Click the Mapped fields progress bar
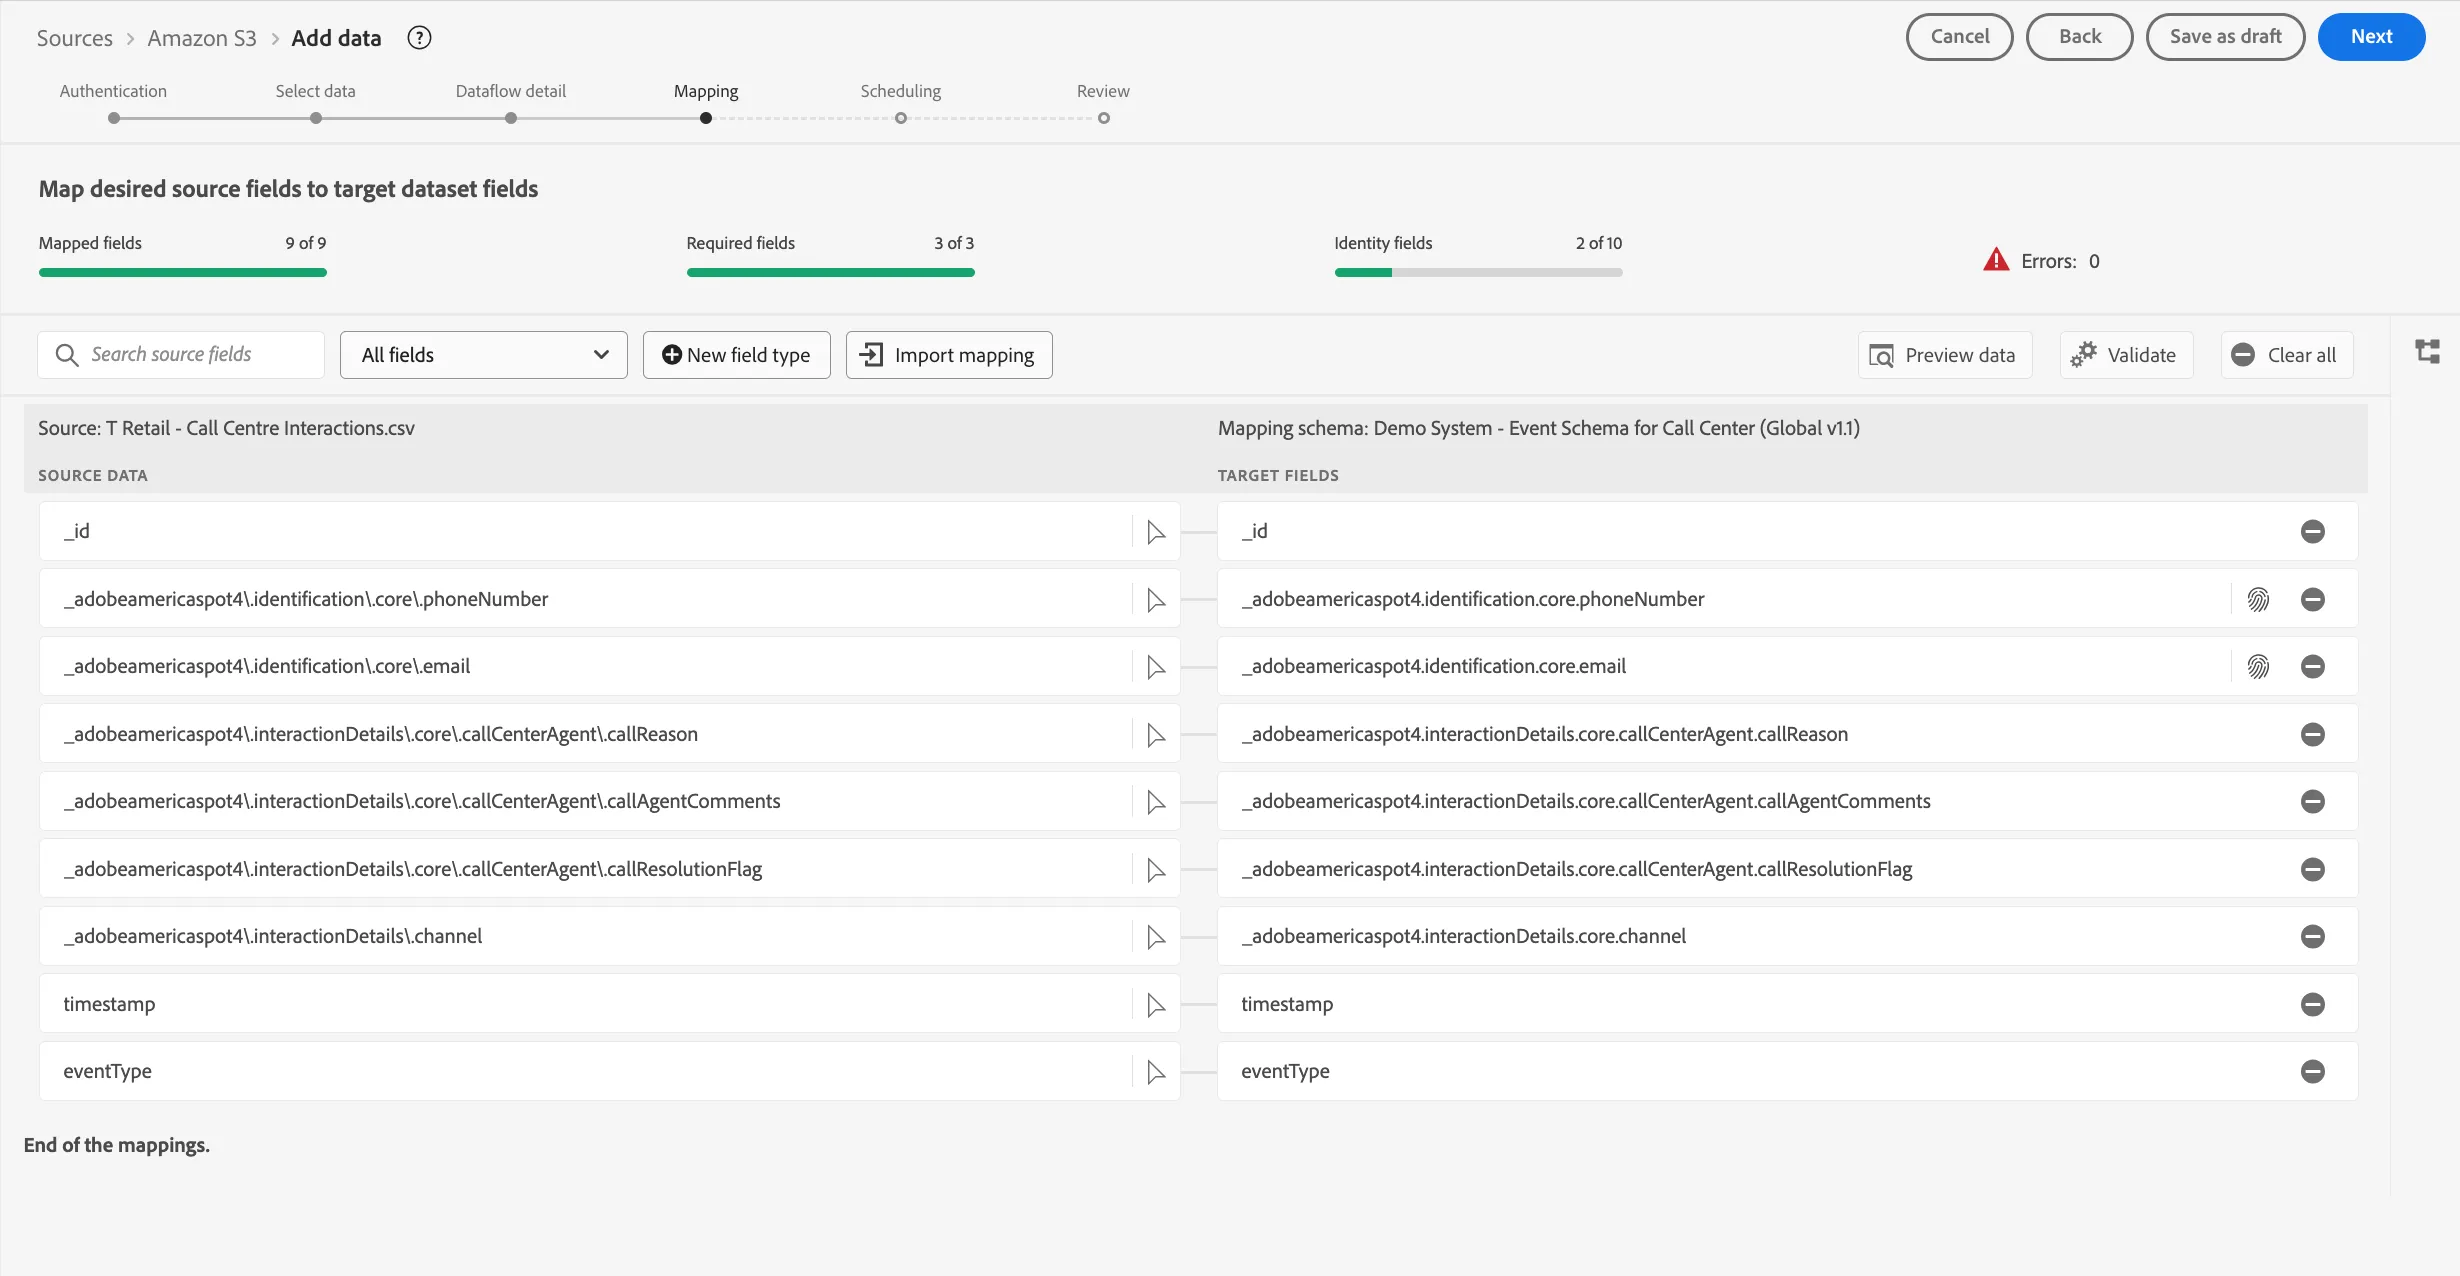2460x1276 pixels. click(183, 272)
